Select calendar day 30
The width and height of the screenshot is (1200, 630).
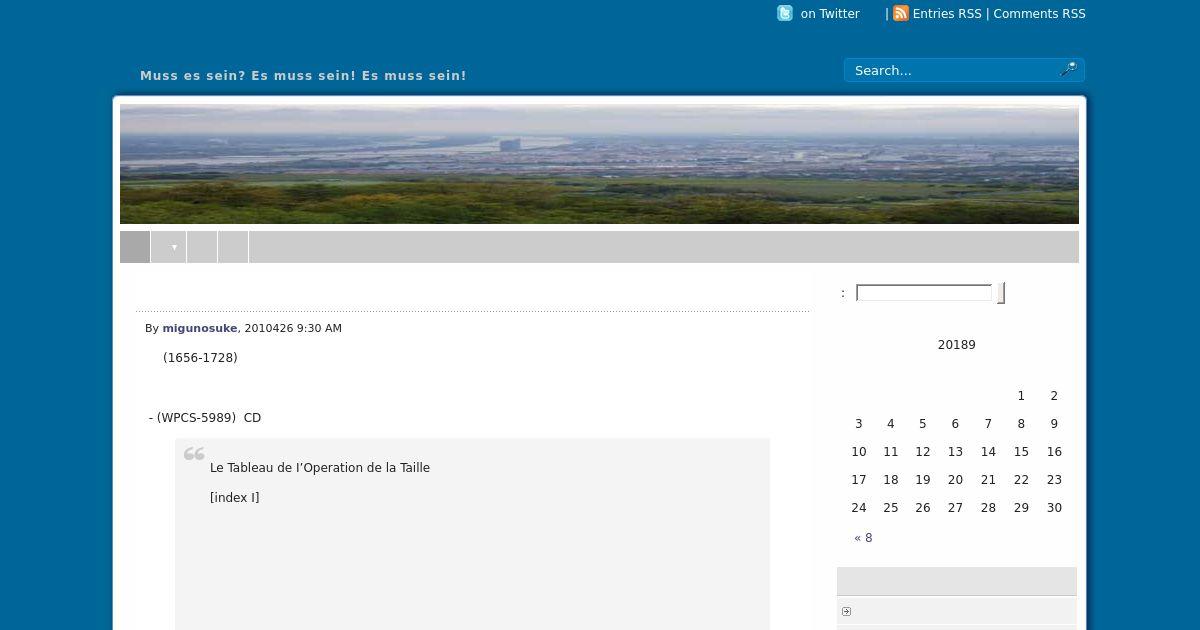coord(1054,508)
